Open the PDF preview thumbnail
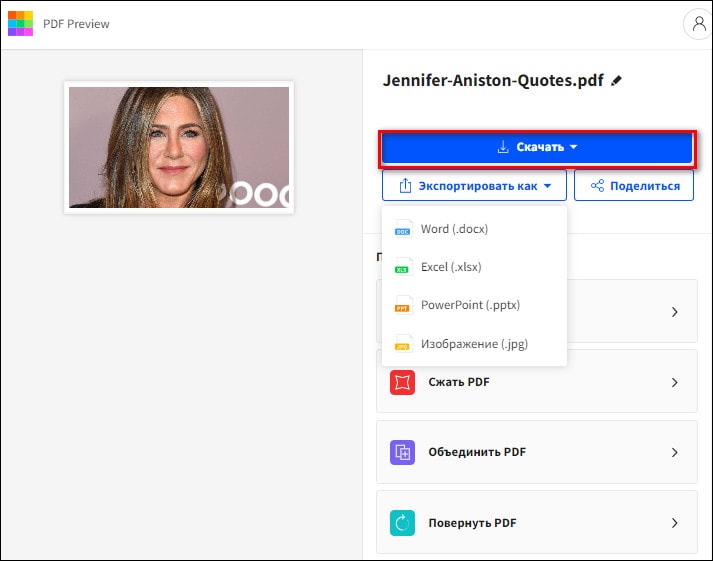Viewport: 713px width, 561px height. pos(179,147)
